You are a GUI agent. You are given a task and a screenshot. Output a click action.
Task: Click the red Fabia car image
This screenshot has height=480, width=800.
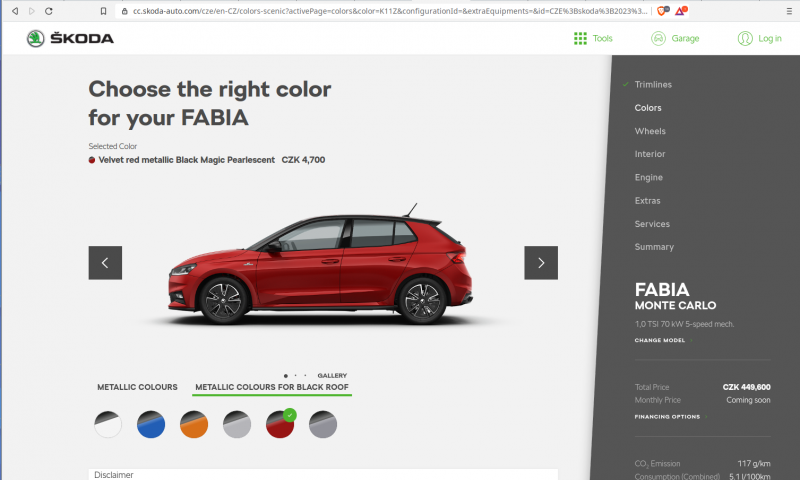[x=321, y=264]
